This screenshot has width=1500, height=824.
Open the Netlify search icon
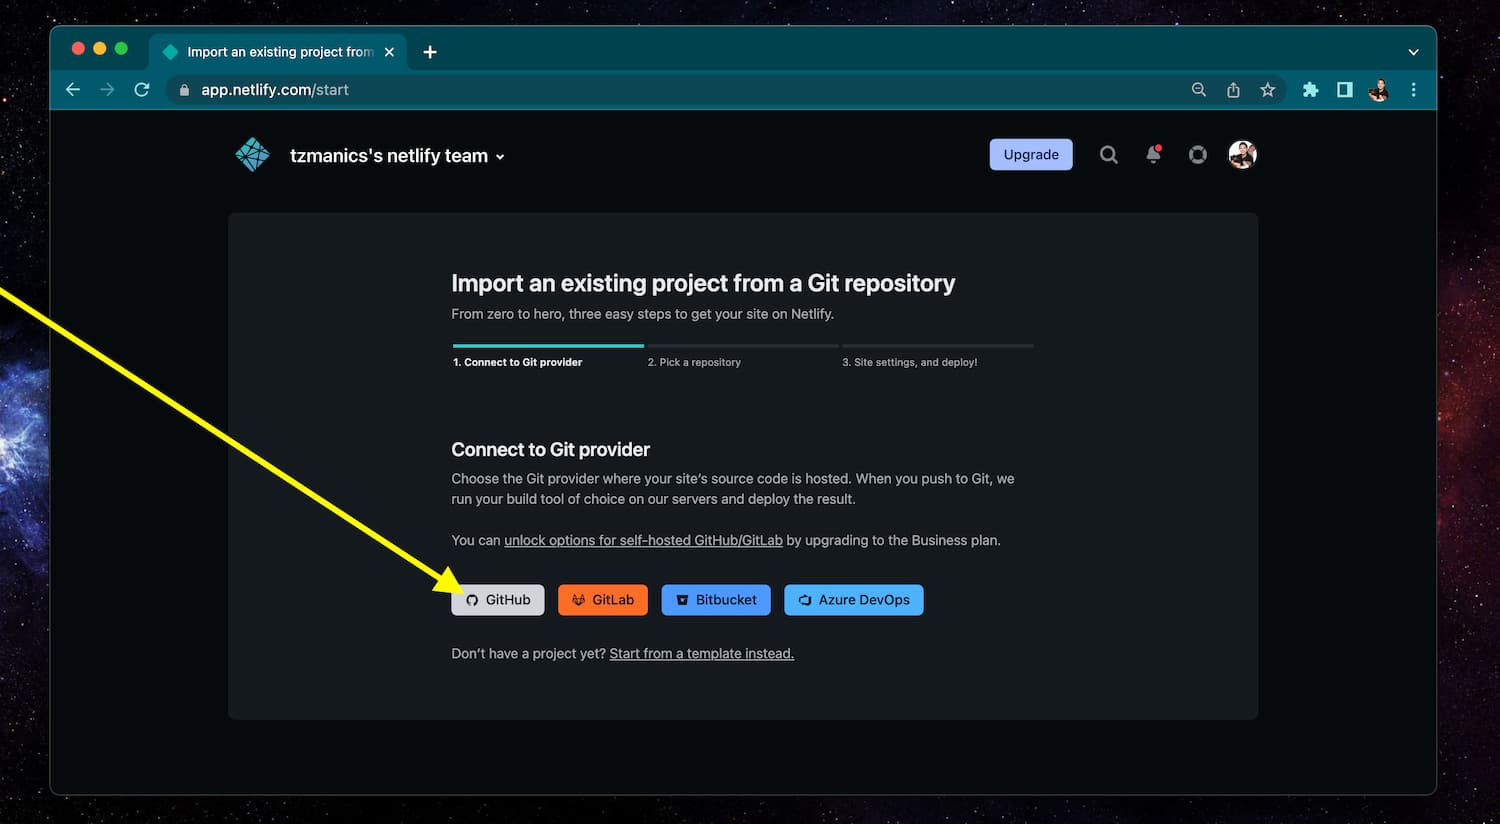tap(1108, 154)
